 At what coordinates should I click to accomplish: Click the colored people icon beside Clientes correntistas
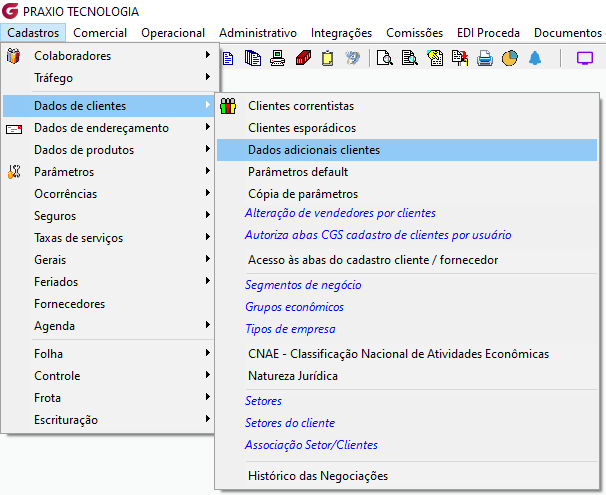228,106
